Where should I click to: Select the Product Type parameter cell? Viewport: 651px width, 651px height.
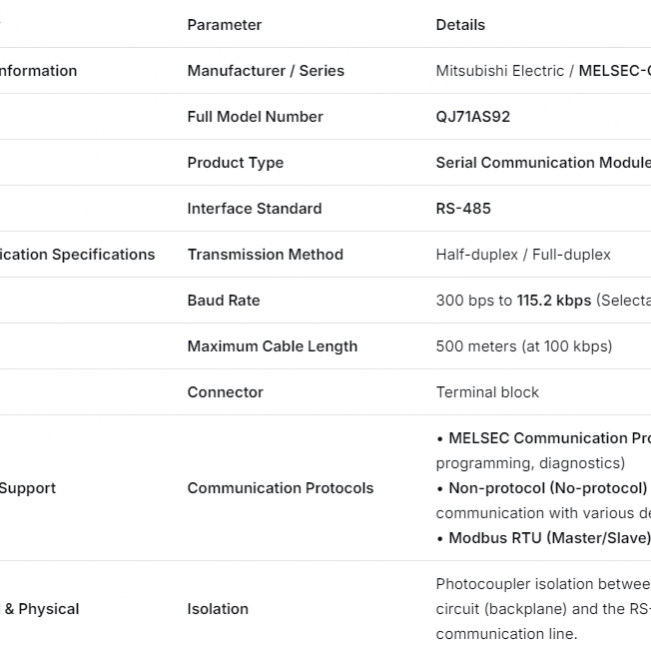pyautogui.click(x=235, y=163)
